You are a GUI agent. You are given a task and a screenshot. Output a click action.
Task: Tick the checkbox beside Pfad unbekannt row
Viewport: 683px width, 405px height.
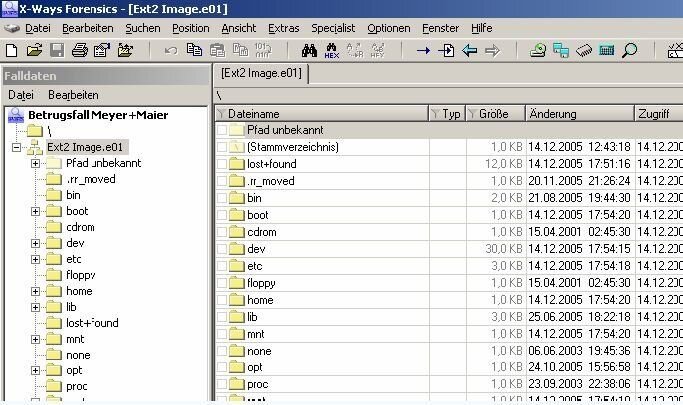[x=222, y=130]
